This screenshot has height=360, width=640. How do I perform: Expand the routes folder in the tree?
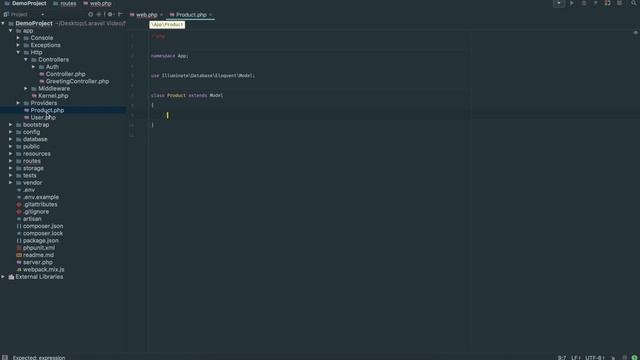11,161
